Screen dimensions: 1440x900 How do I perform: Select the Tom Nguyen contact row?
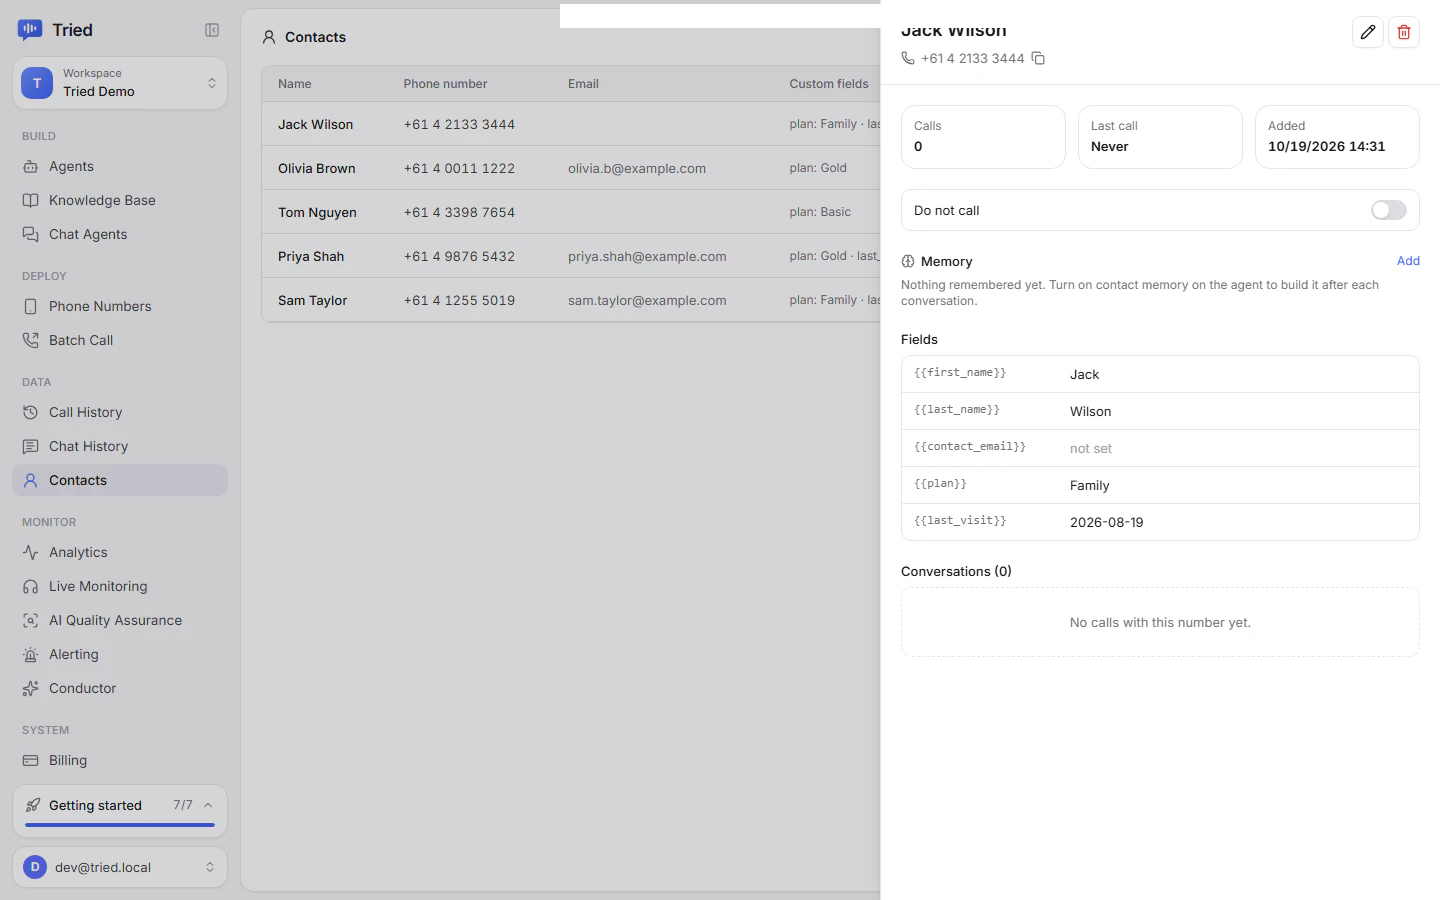coord(571,212)
